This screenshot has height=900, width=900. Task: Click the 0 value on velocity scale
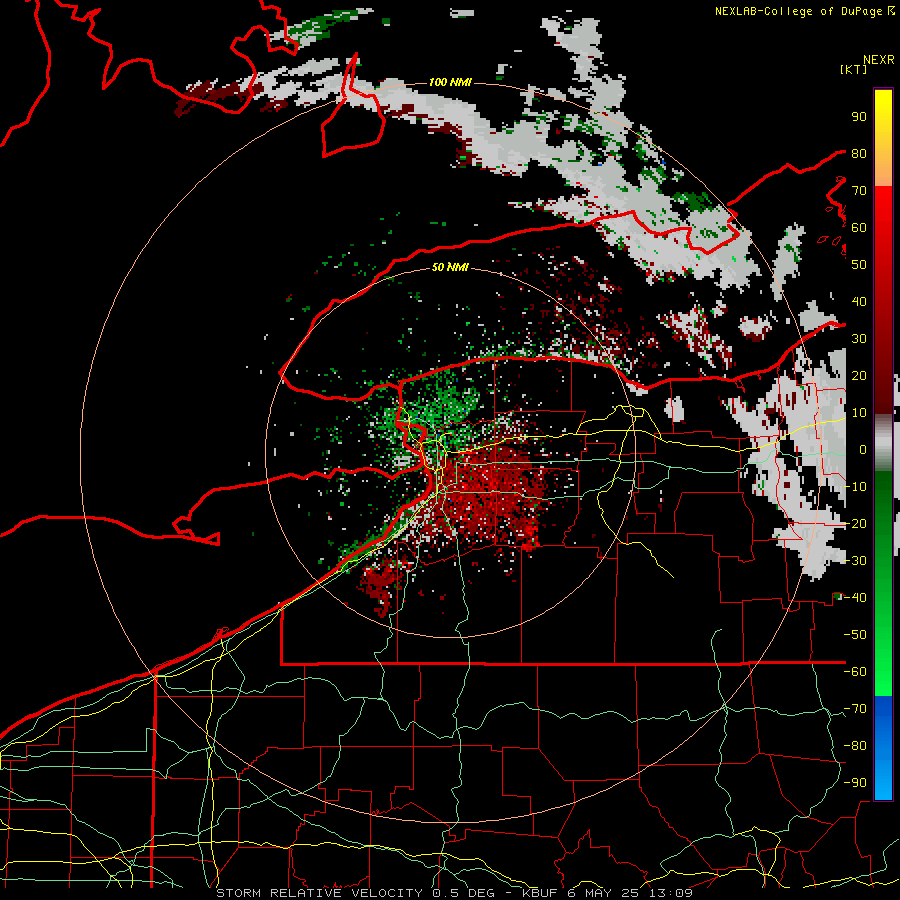[863, 449]
